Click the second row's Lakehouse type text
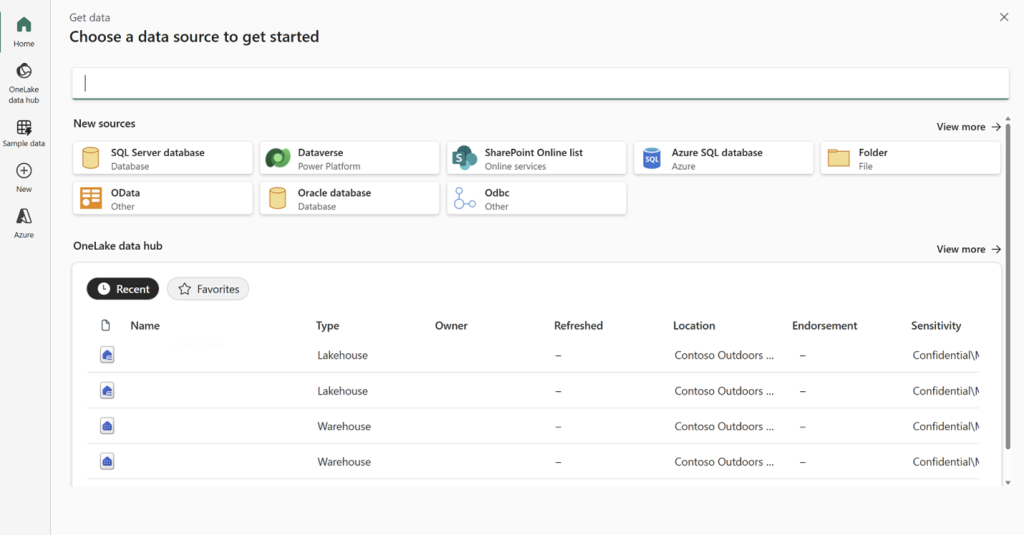This screenshot has width=1024, height=535. pyautogui.click(x=342, y=391)
